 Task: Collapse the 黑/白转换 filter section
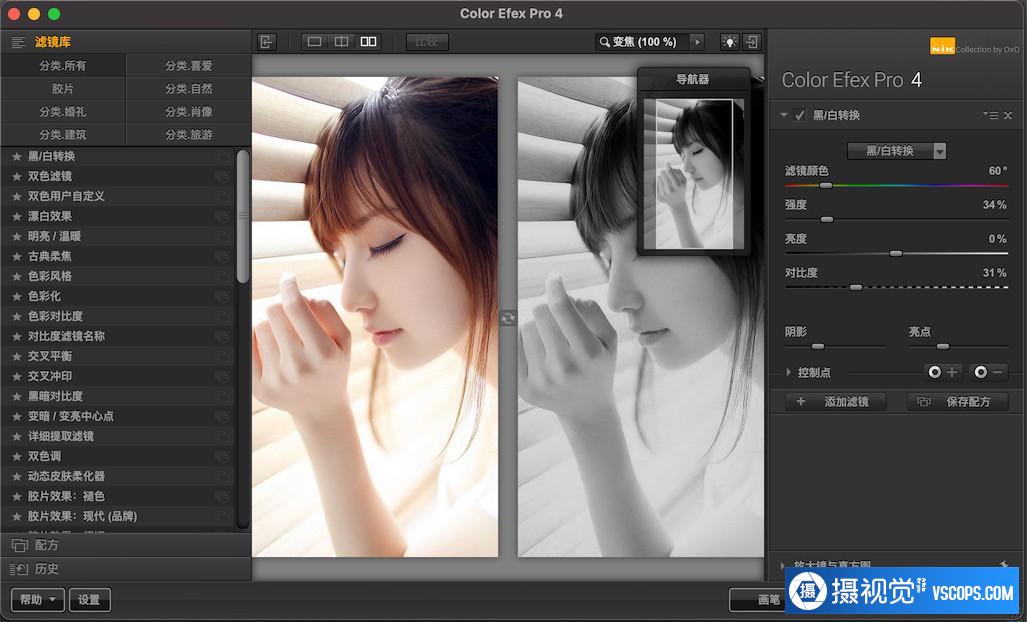click(x=783, y=115)
